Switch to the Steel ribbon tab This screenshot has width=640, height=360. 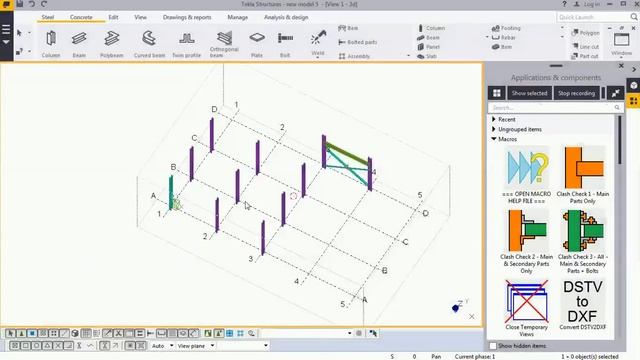click(48, 17)
